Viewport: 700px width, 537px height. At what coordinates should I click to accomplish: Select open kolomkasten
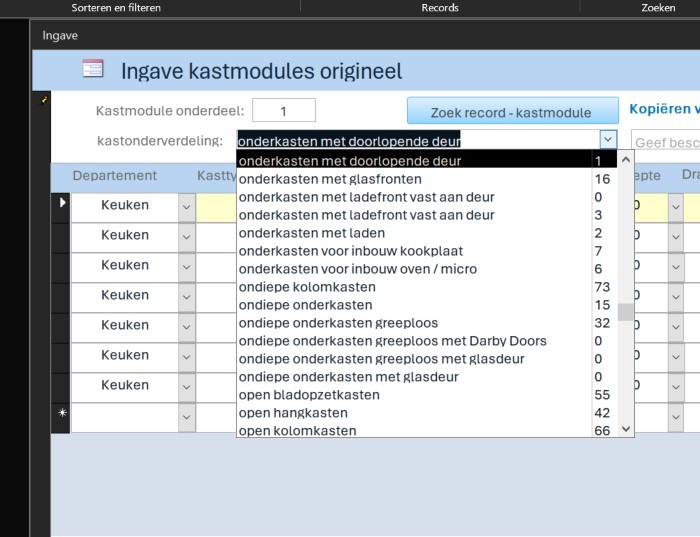(427, 430)
